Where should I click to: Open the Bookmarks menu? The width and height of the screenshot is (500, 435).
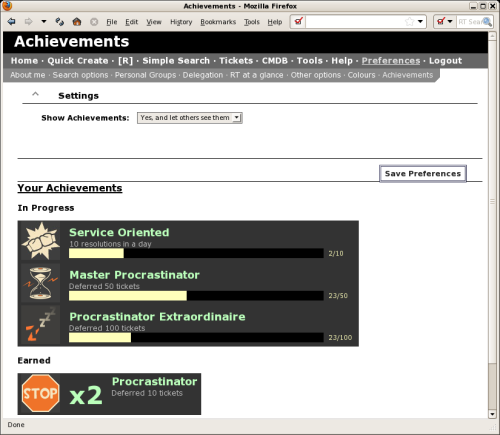[218, 22]
